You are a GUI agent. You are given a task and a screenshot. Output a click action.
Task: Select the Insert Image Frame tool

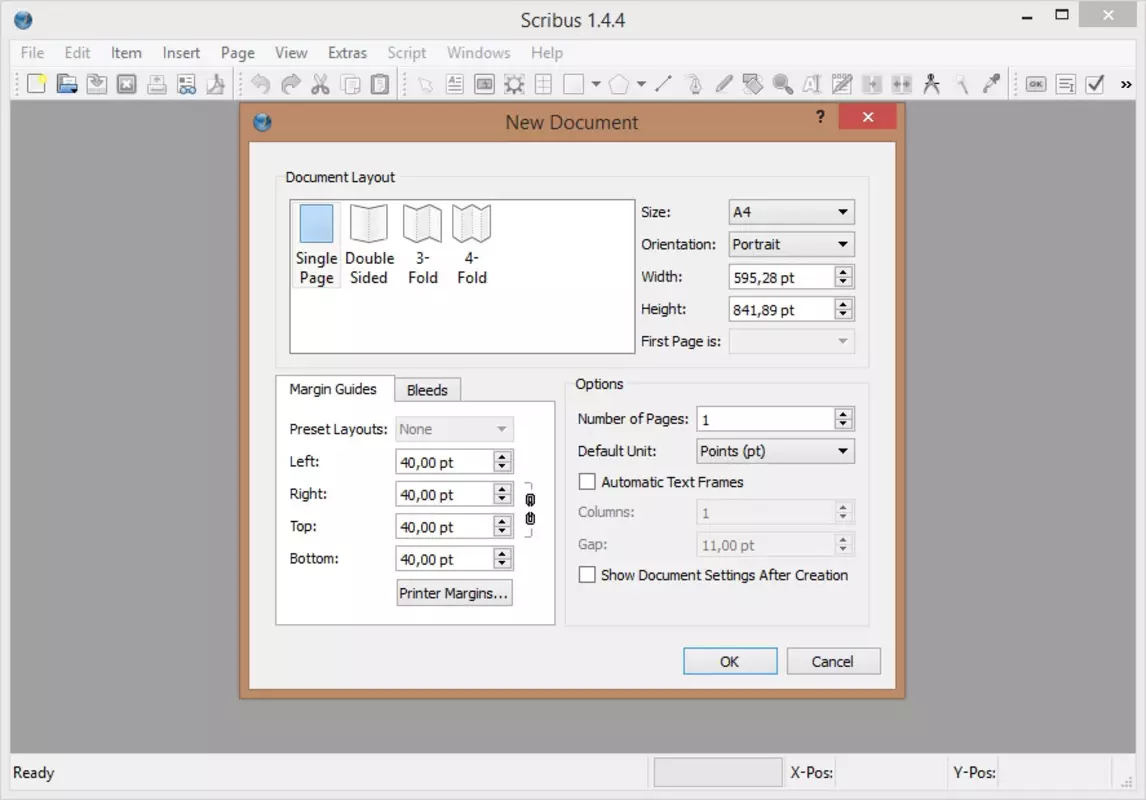point(485,84)
